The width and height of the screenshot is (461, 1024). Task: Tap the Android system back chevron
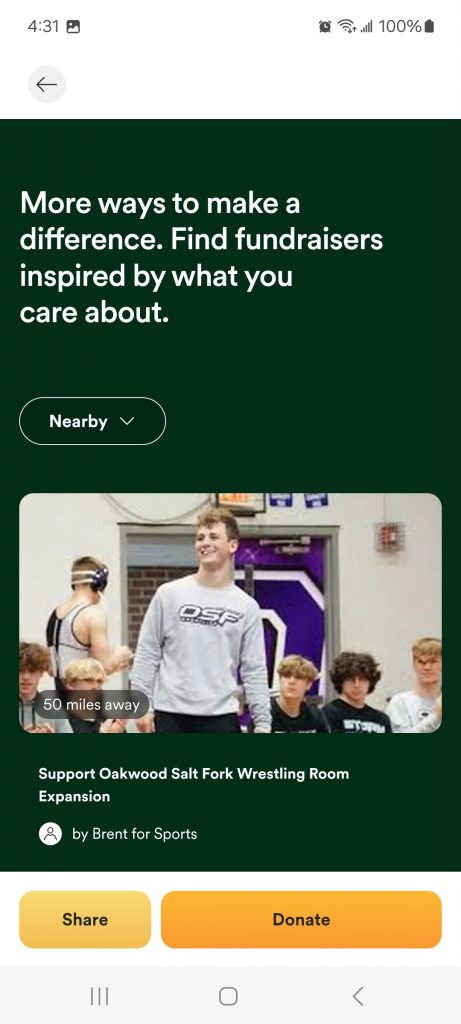coord(357,996)
